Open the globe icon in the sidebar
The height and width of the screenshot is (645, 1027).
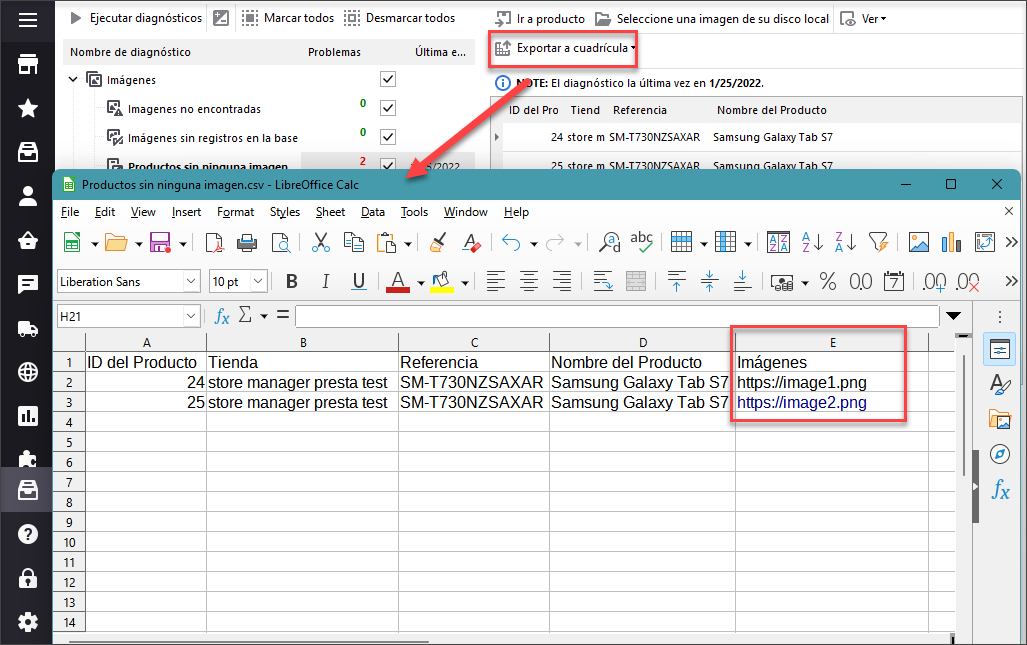click(x=28, y=372)
